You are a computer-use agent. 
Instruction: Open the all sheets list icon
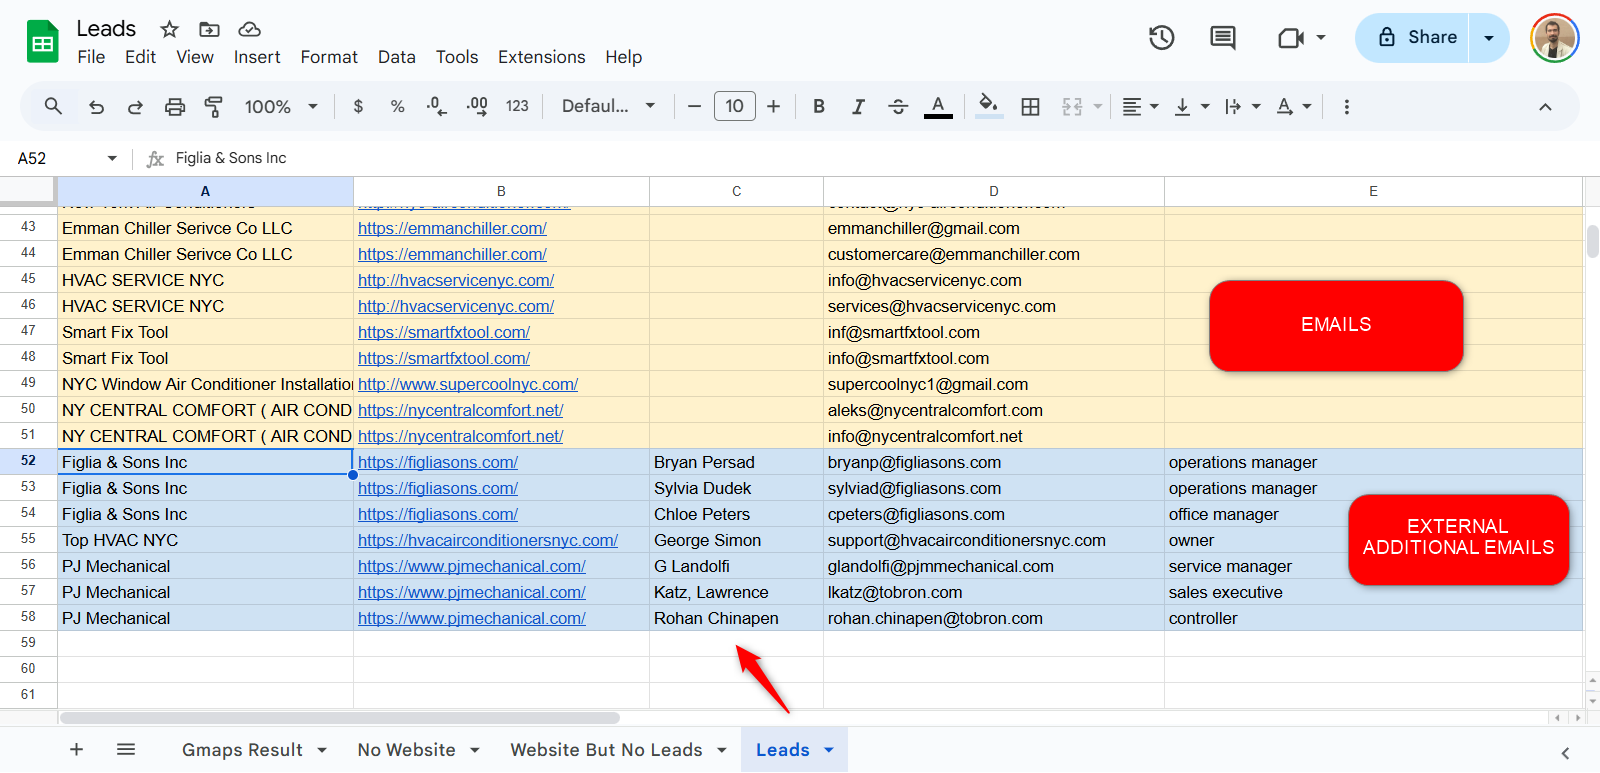126,749
